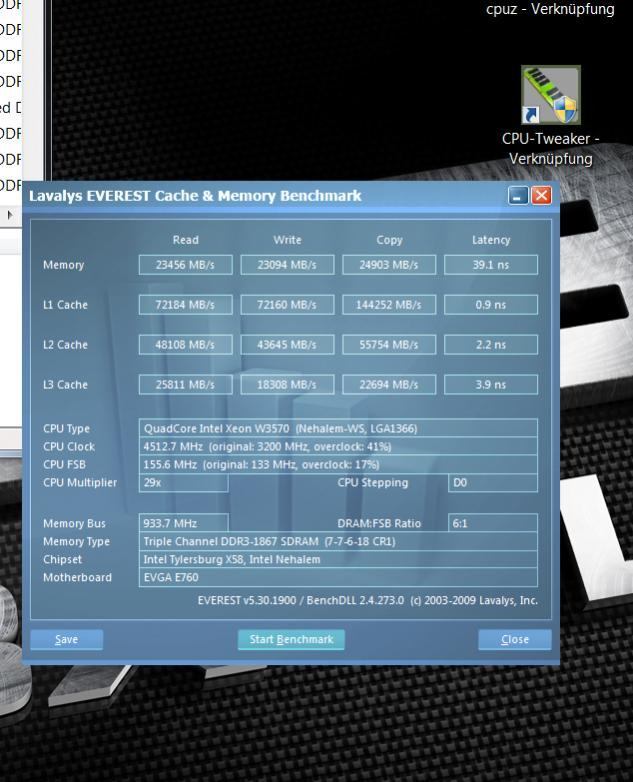The height and width of the screenshot is (782, 633).
Task: Click the EVEREST v5.30.1900 version text
Action: pos(368,600)
